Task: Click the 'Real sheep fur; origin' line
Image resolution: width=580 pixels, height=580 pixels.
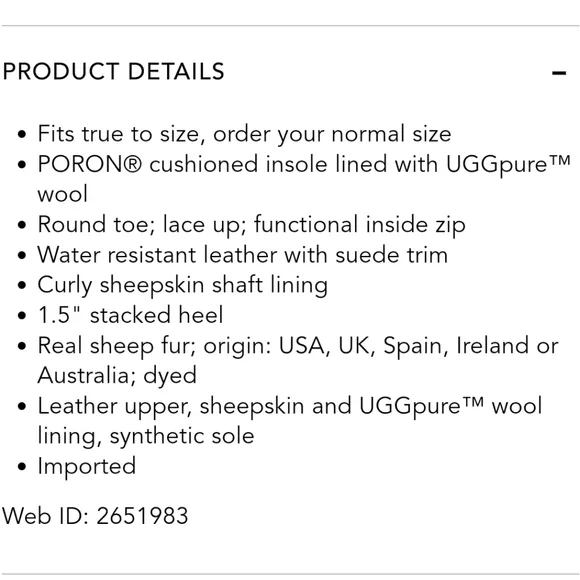Action: 298,346
